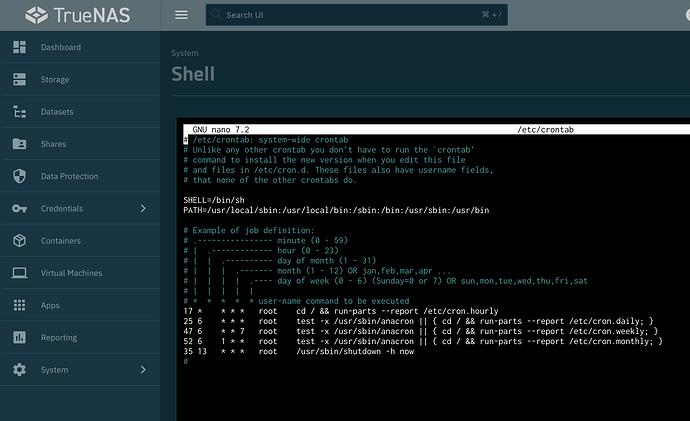Click the cron.hourly crontab entry line
The width and height of the screenshot is (690, 421).
click(x=341, y=311)
